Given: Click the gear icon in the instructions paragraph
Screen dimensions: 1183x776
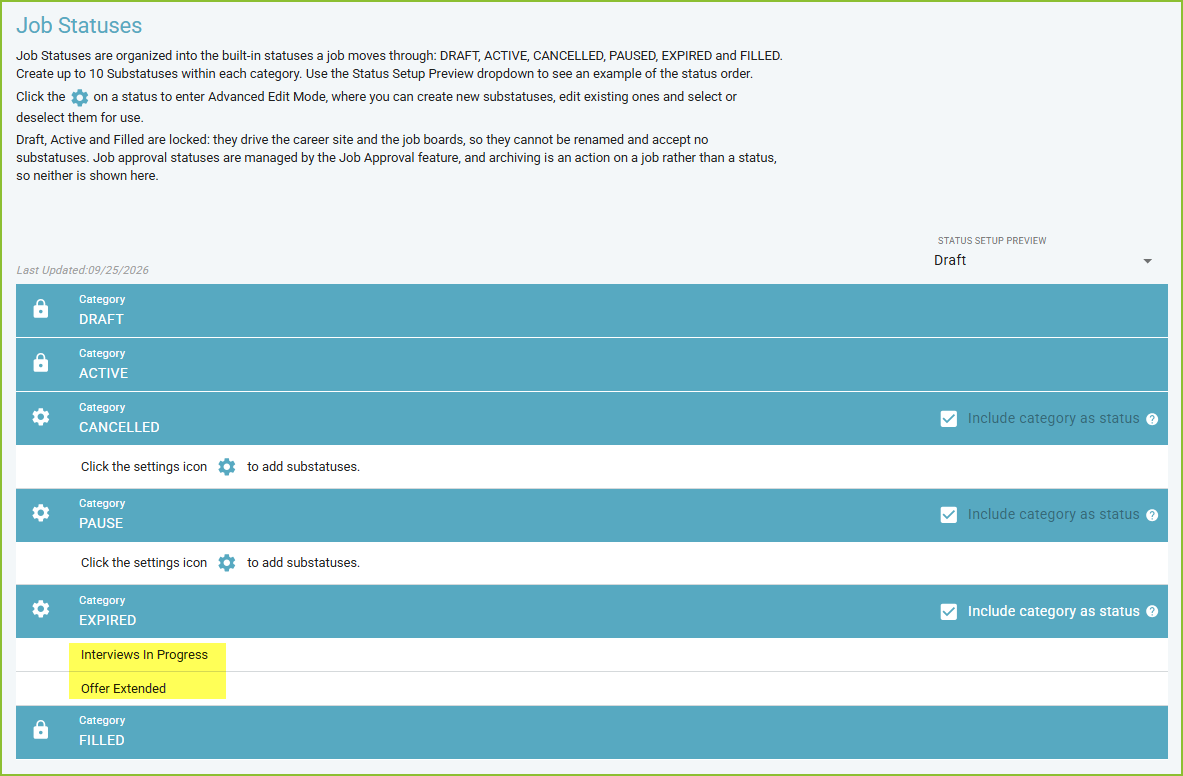Looking at the screenshot, I should coord(79,97).
